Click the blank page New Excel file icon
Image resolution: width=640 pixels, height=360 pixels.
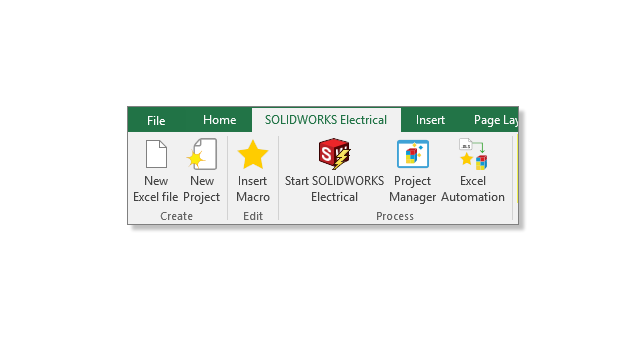click(x=156, y=154)
